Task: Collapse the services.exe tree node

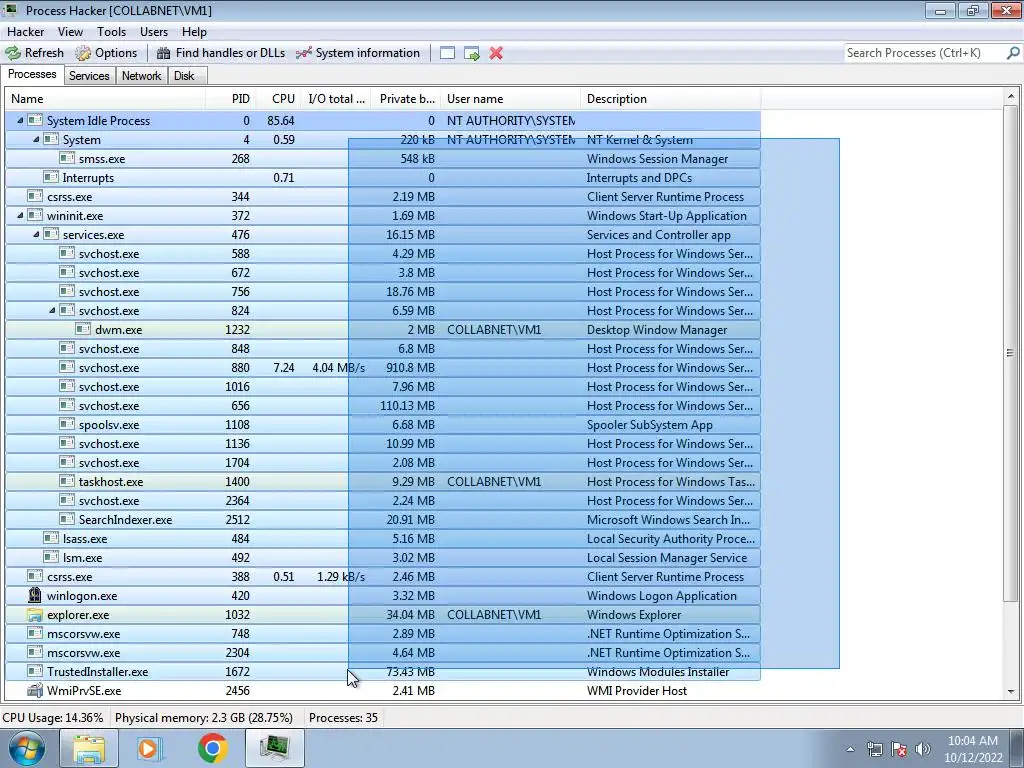Action: (36, 234)
